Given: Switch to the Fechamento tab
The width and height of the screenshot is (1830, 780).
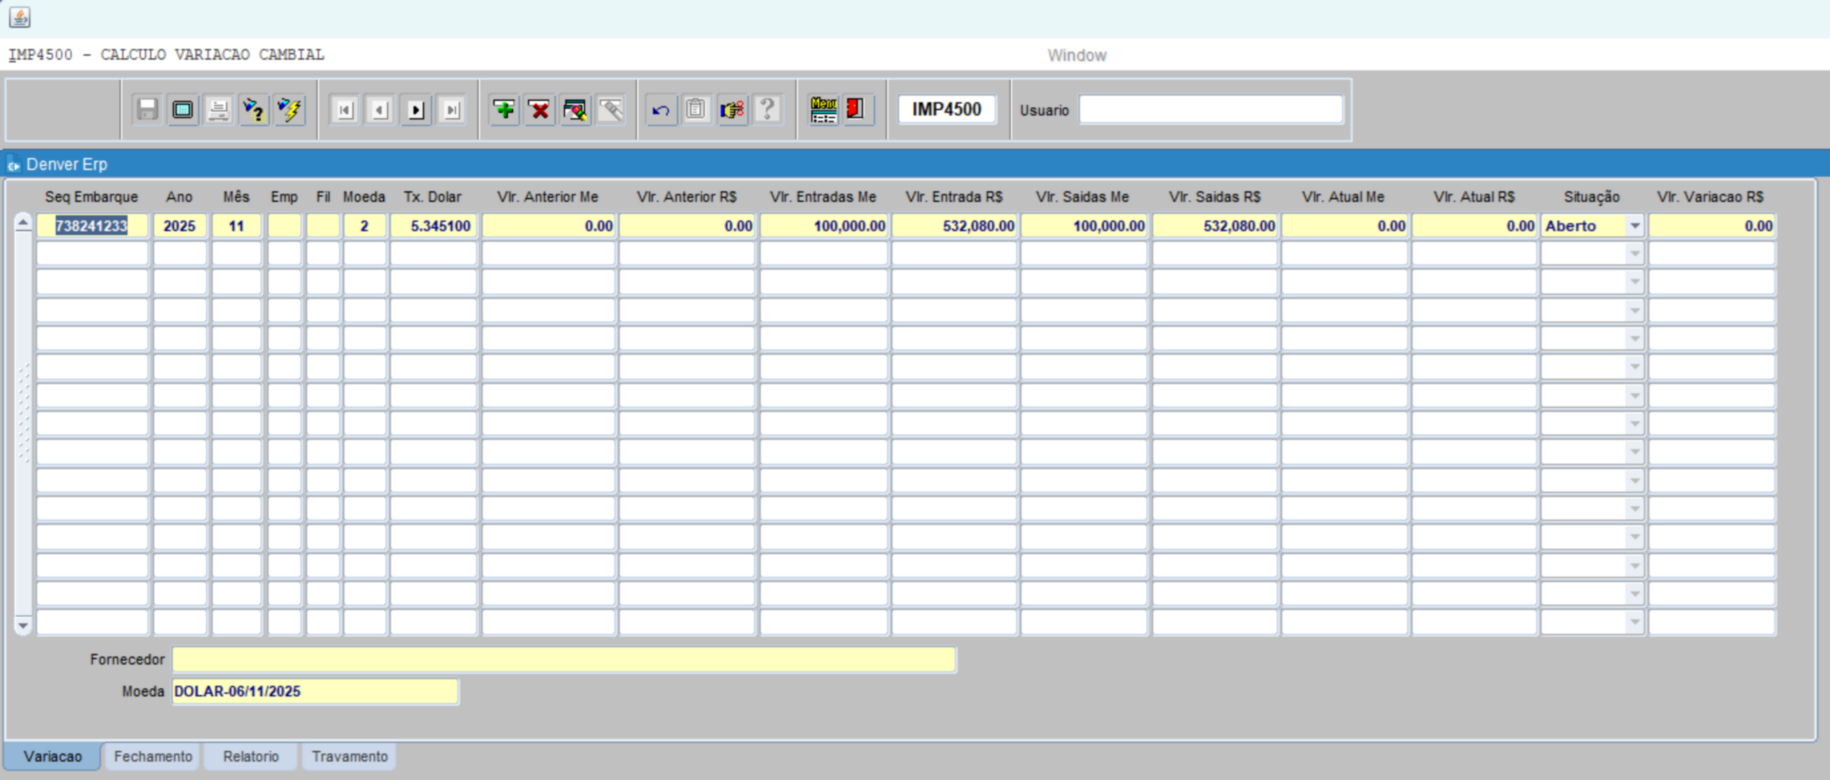Looking at the screenshot, I should (x=153, y=757).
